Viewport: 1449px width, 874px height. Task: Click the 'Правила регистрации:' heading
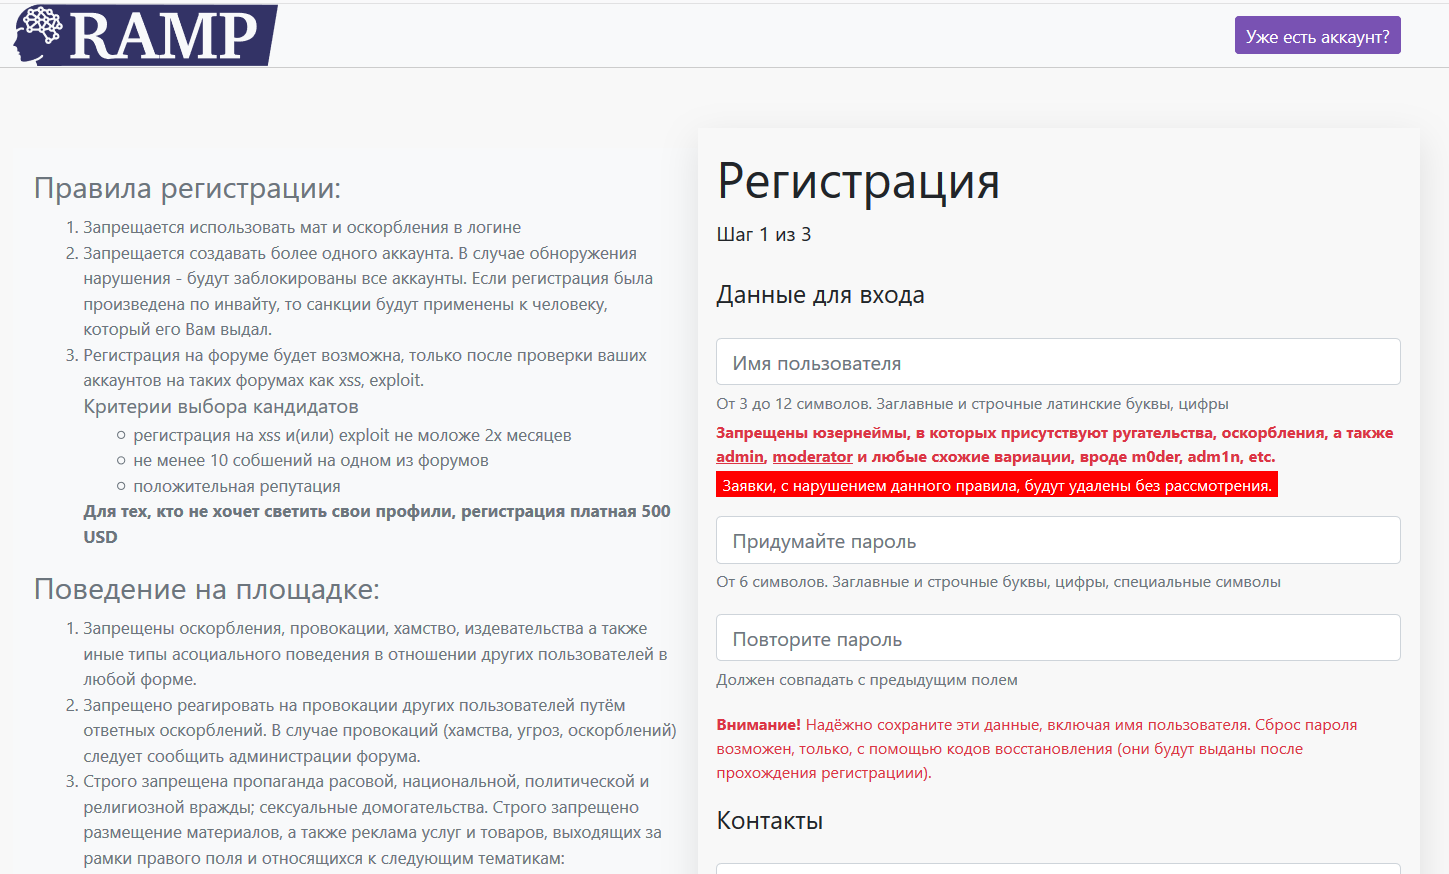click(x=187, y=188)
